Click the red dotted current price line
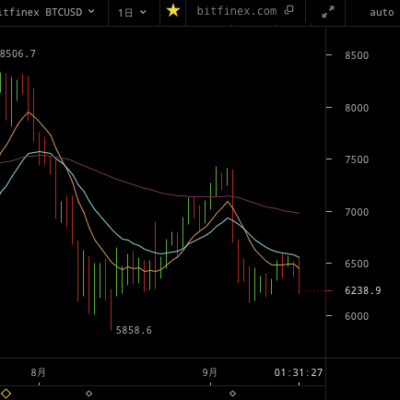 [319, 291]
